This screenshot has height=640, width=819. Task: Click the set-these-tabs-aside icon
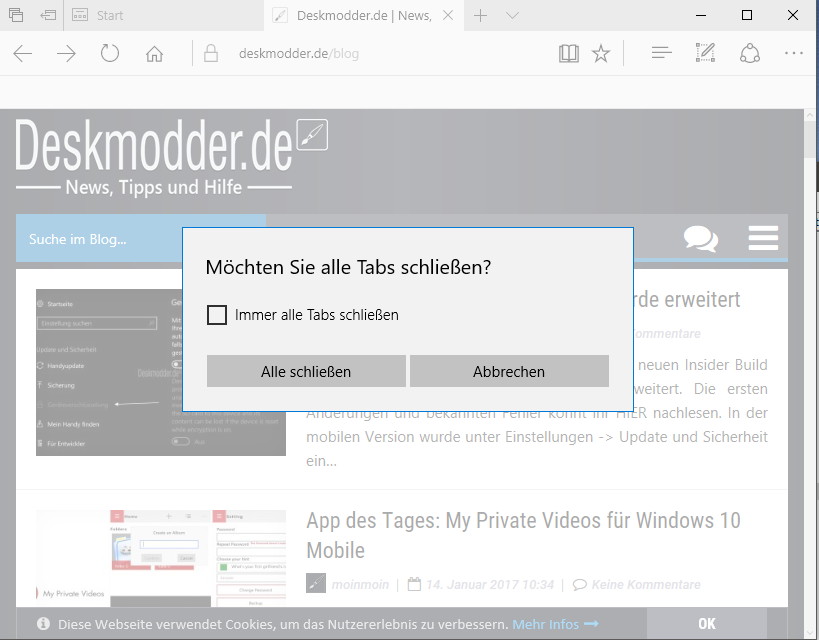(48, 15)
